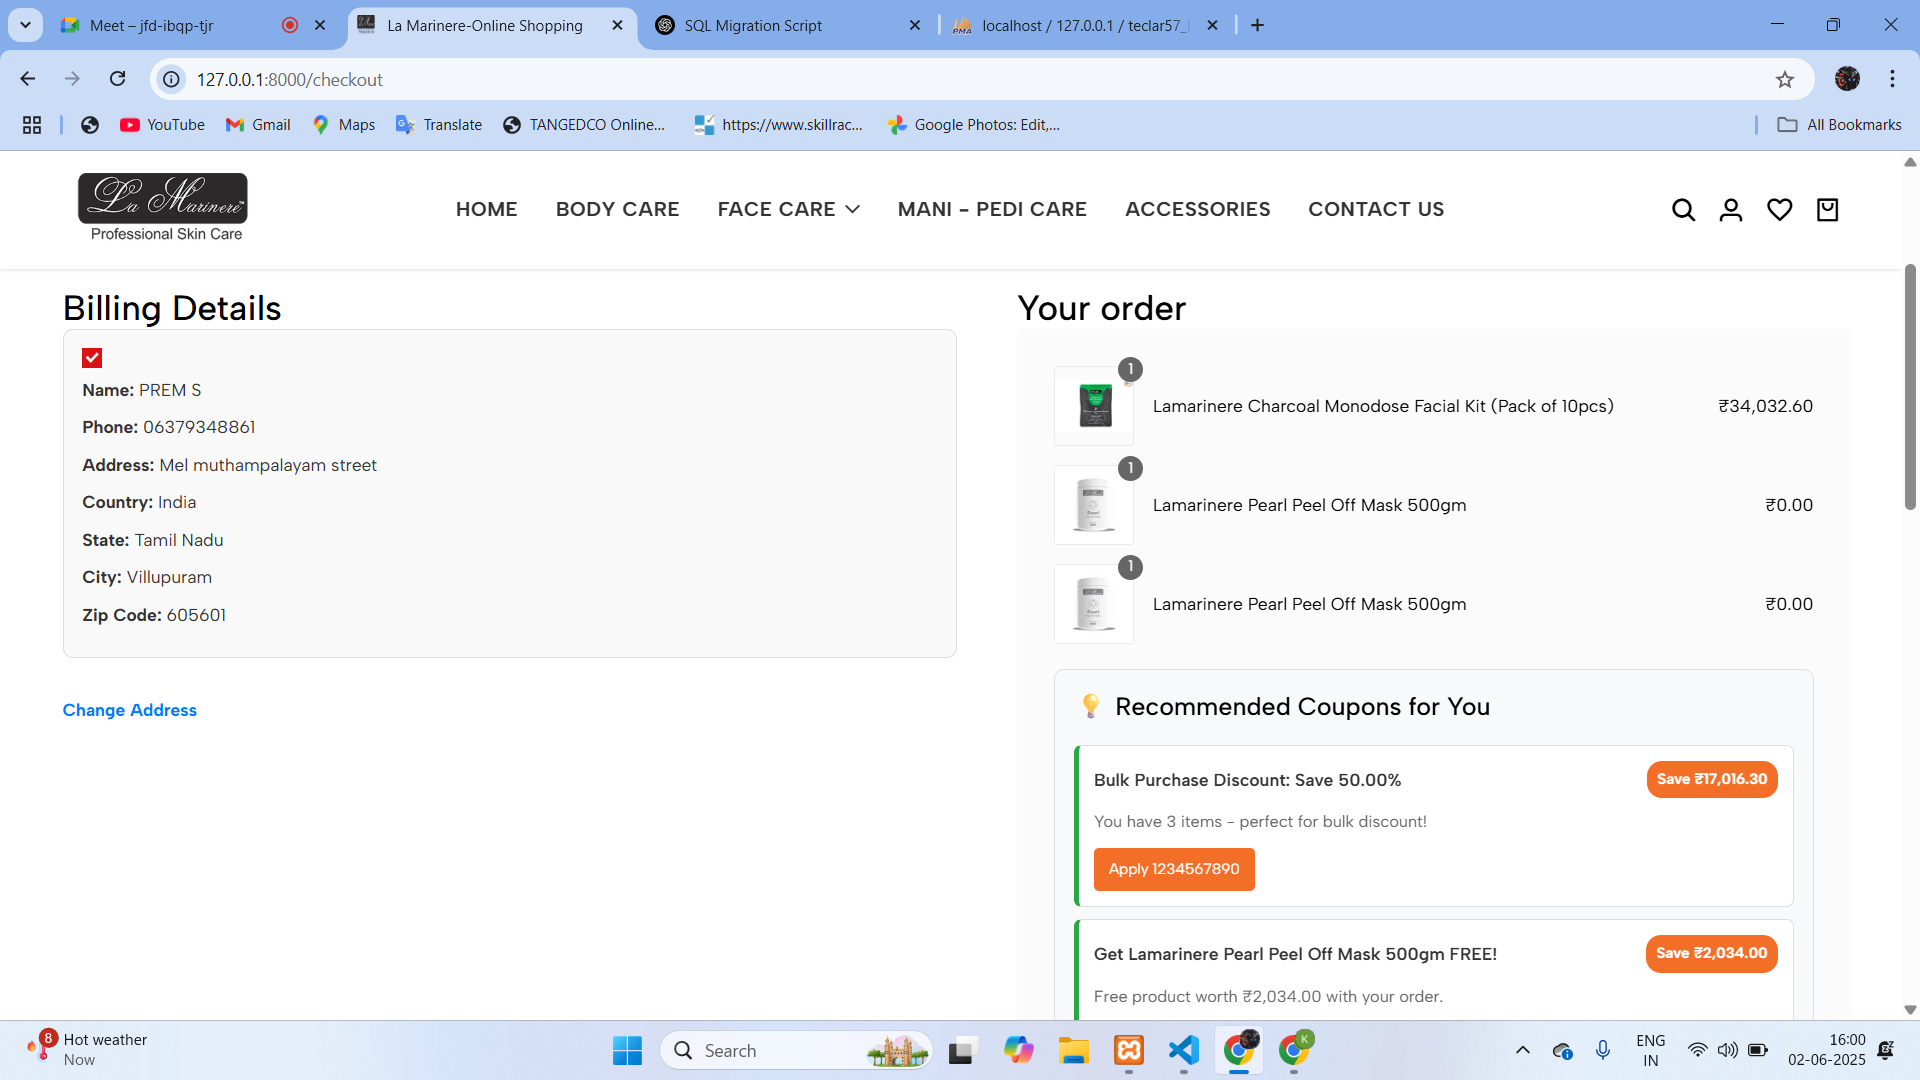Viewport: 1920px width, 1080px height.
Task: Open the ACCESSORIES menu
Action: point(1197,209)
